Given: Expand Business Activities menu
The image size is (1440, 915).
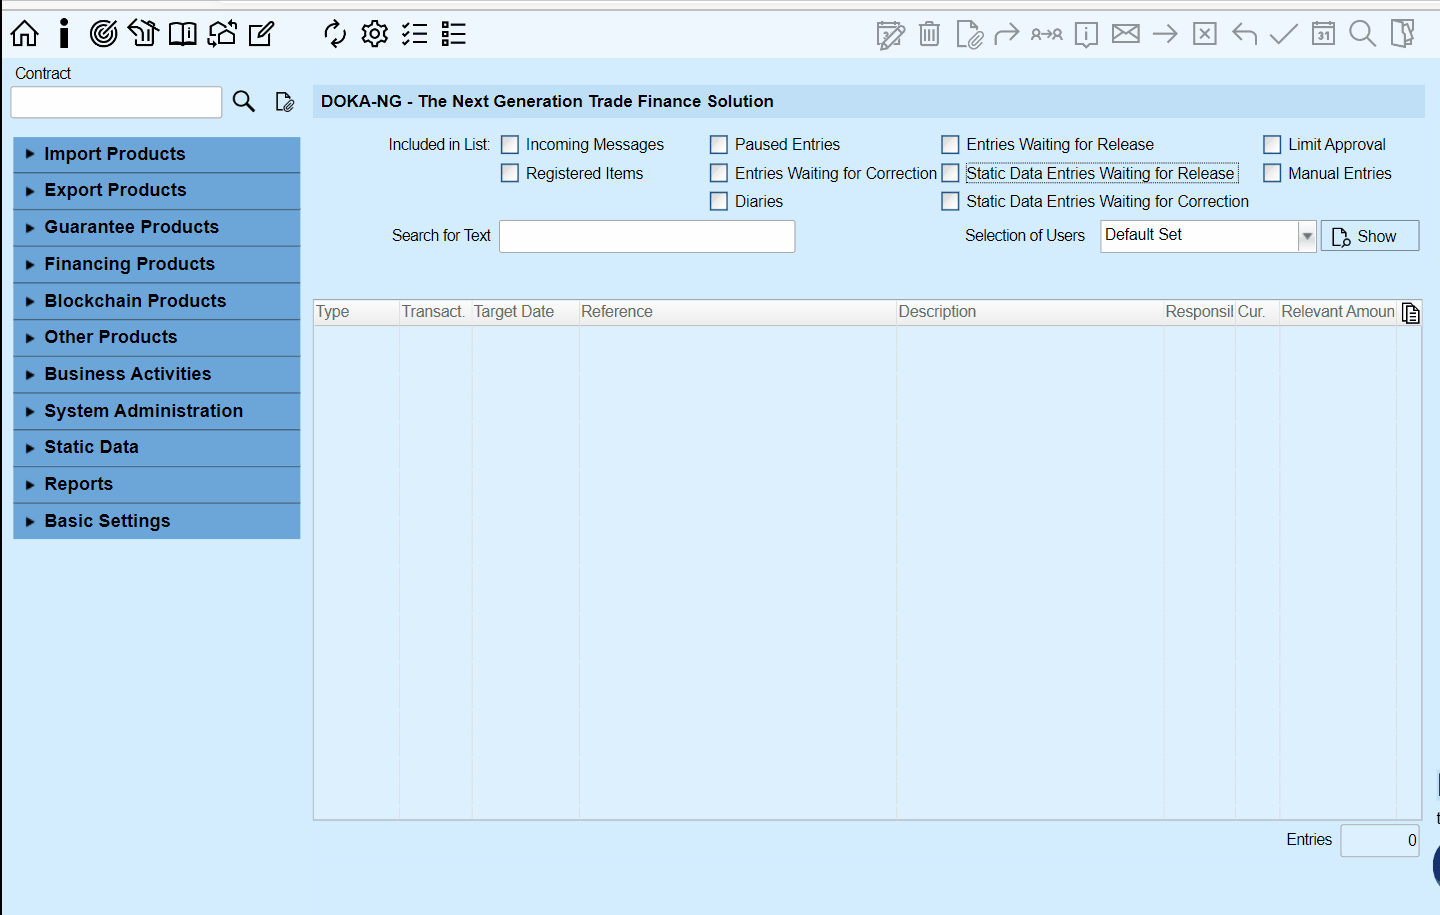Looking at the screenshot, I should pyautogui.click(x=157, y=374).
